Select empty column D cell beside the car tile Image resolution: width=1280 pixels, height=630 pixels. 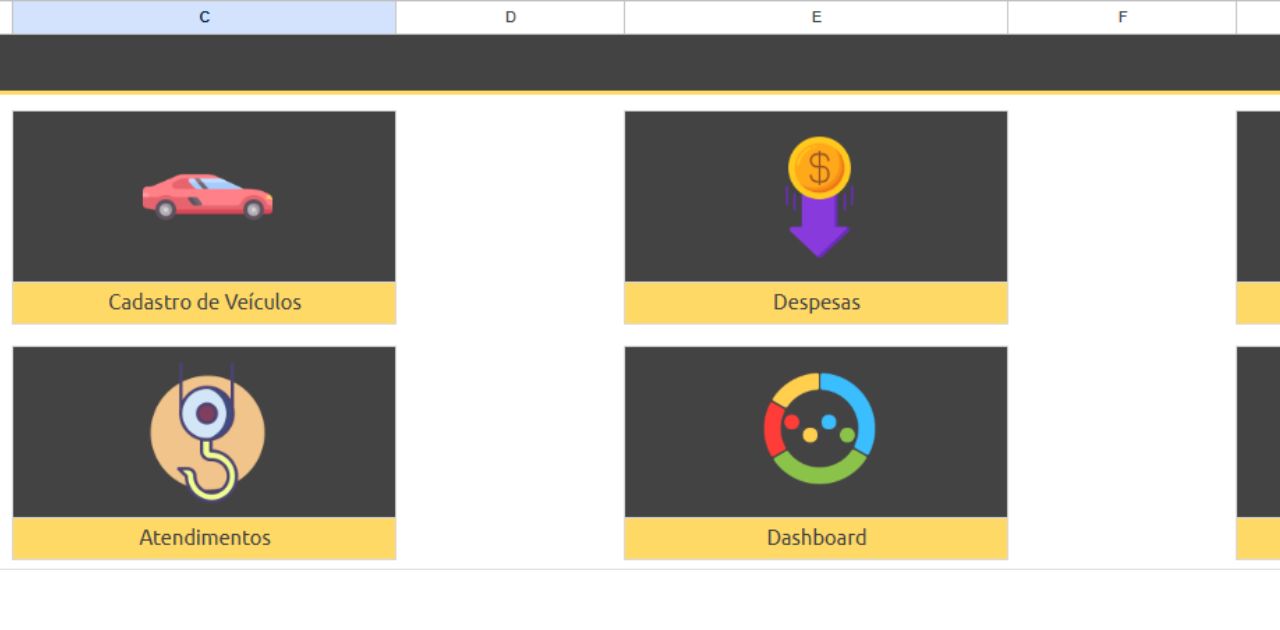[510, 217]
